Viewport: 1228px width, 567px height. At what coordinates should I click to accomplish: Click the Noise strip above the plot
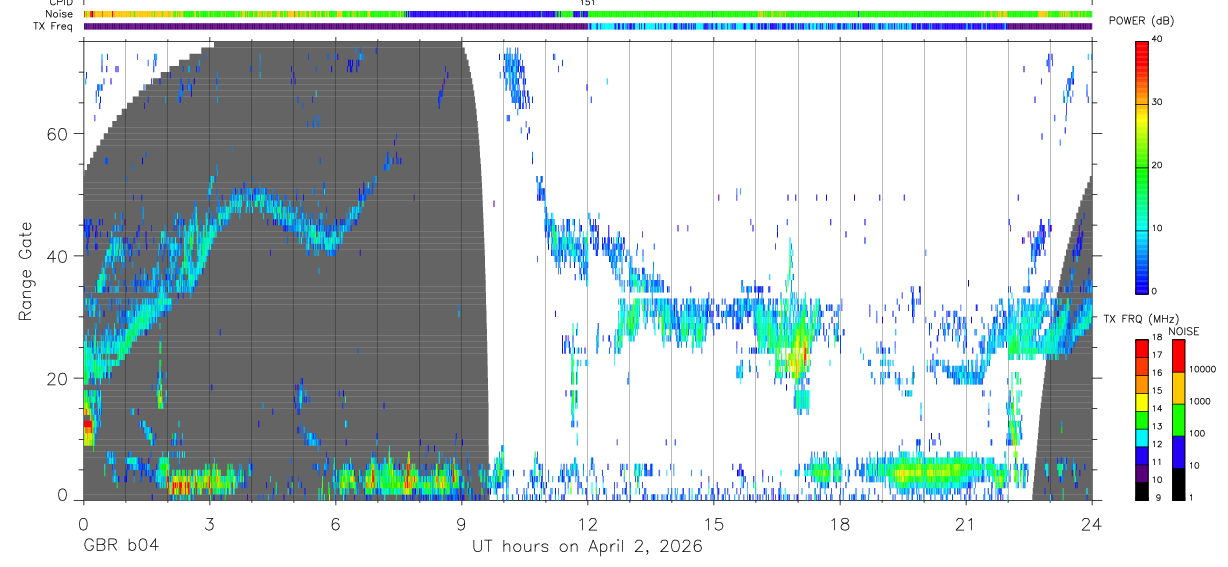tap(588, 14)
